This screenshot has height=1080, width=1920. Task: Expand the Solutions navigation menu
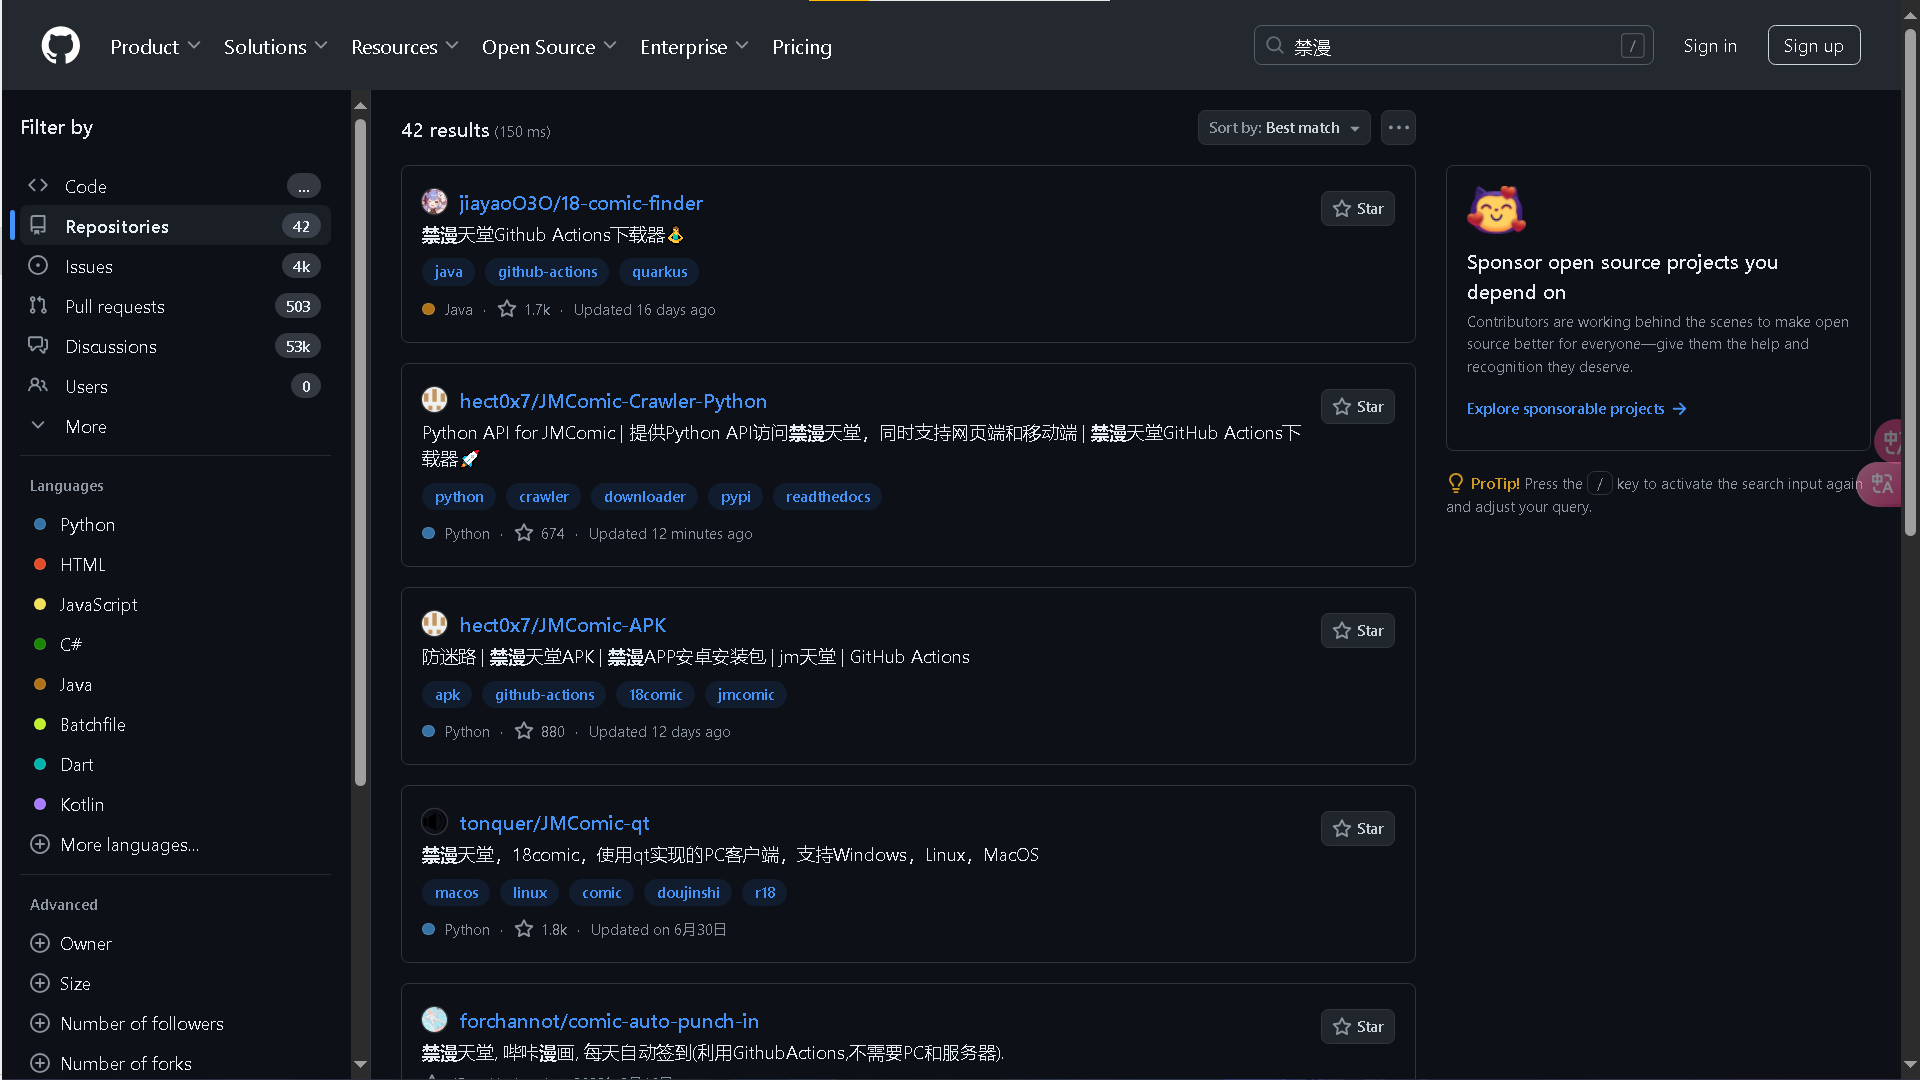pos(275,47)
